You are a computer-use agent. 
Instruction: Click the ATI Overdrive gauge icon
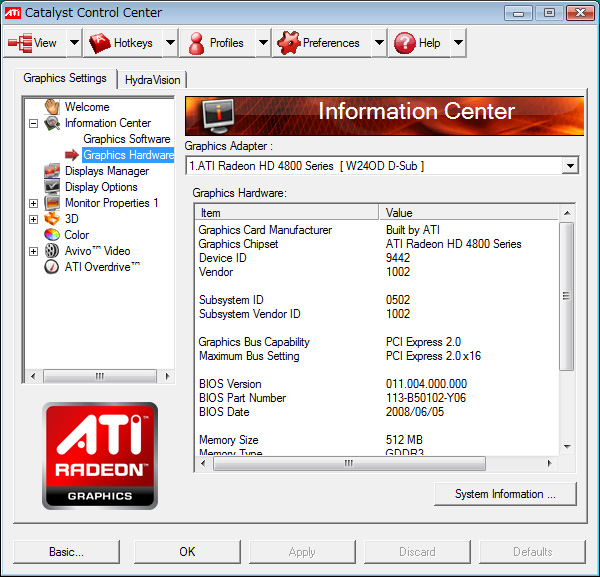pos(52,267)
